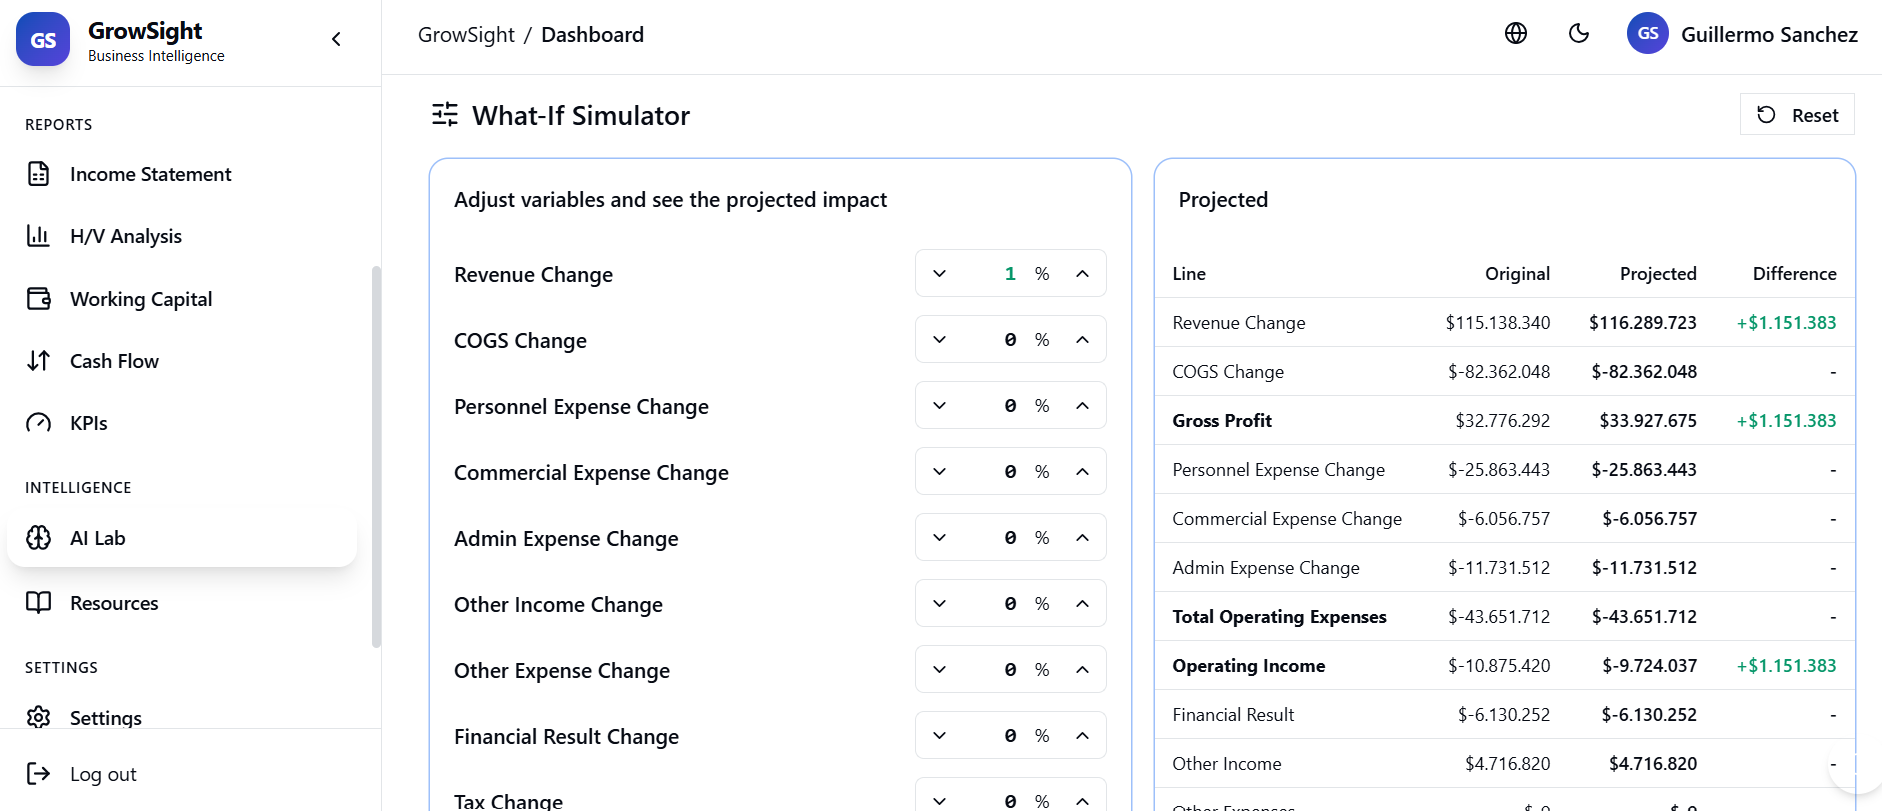Screen dimensions: 1882x811
Task: Increase Admin Expense Change percentage
Action: [1082, 538]
